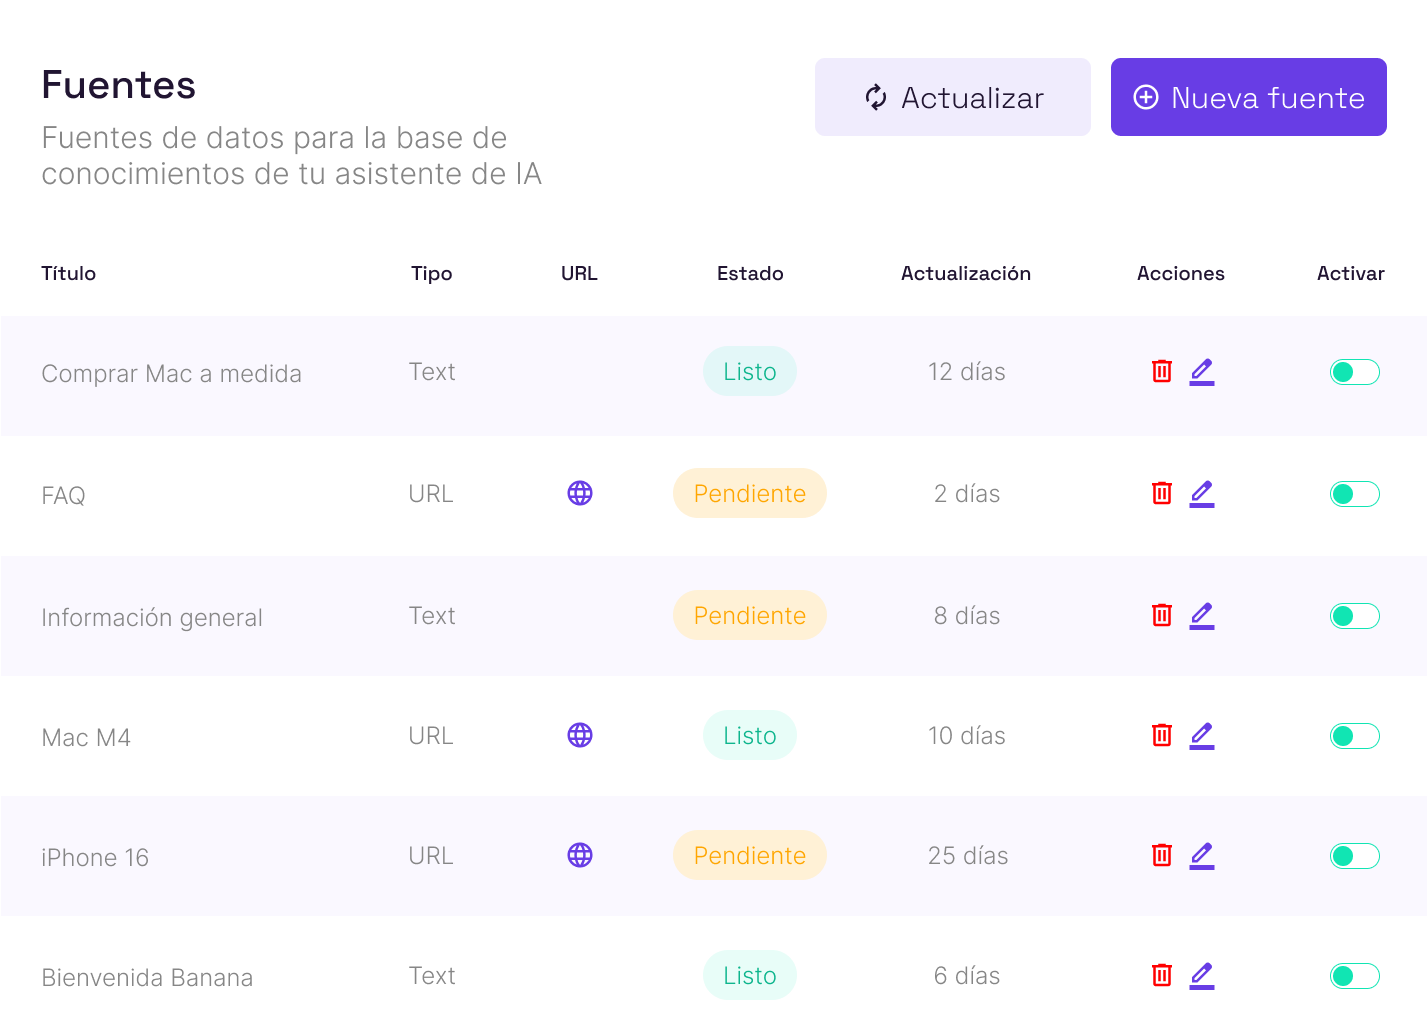The width and height of the screenshot is (1428, 1036).
Task: Click the Actualización column header
Action: click(965, 273)
